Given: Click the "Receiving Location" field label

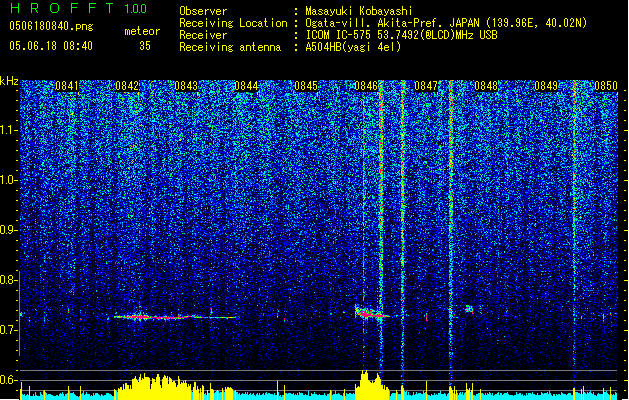Looking at the screenshot, I should point(233,23).
